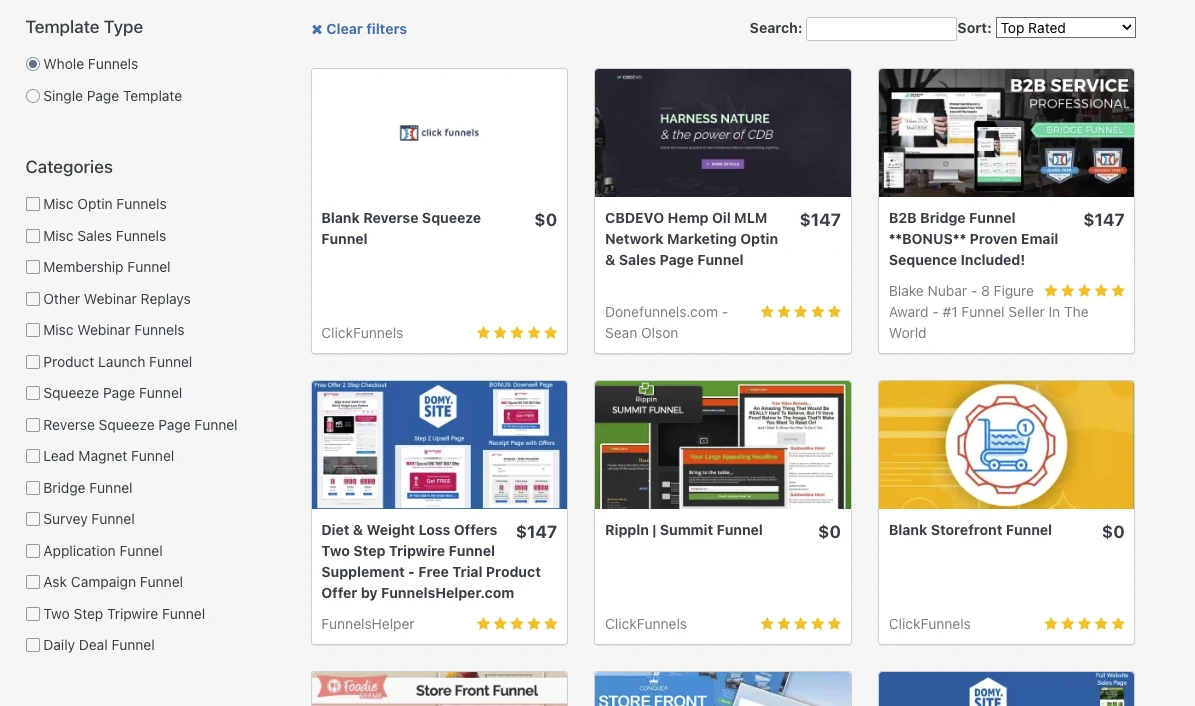
Task: Click the star rating on Rippln Summit Funnel
Action: [801, 624]
